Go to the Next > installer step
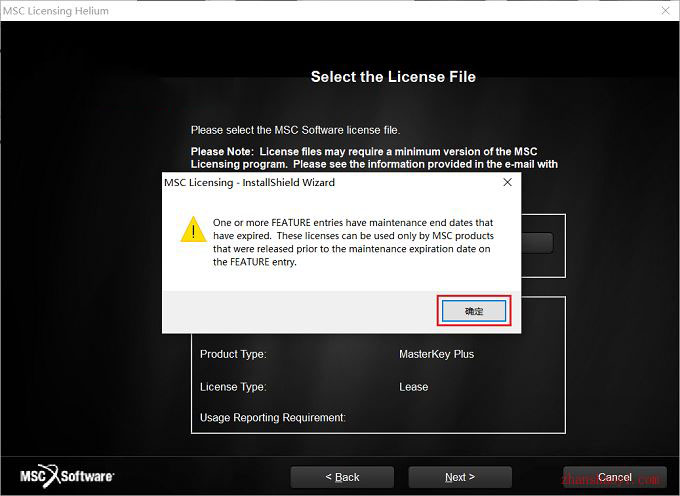680x496 pixels. click(x=460, y=477)
